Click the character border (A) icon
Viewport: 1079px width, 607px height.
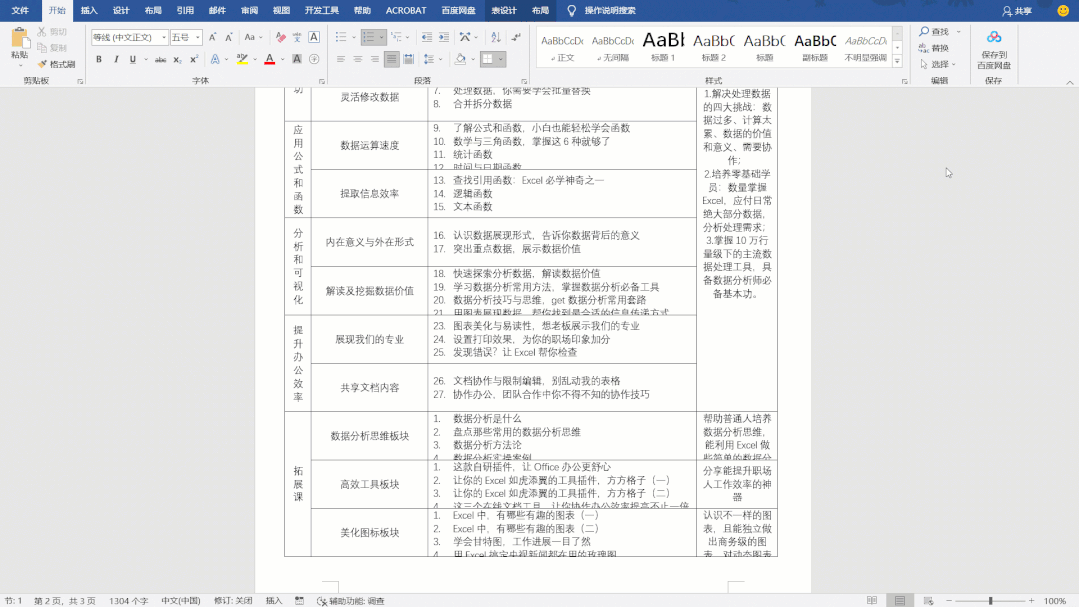click(x=314, y=37)
